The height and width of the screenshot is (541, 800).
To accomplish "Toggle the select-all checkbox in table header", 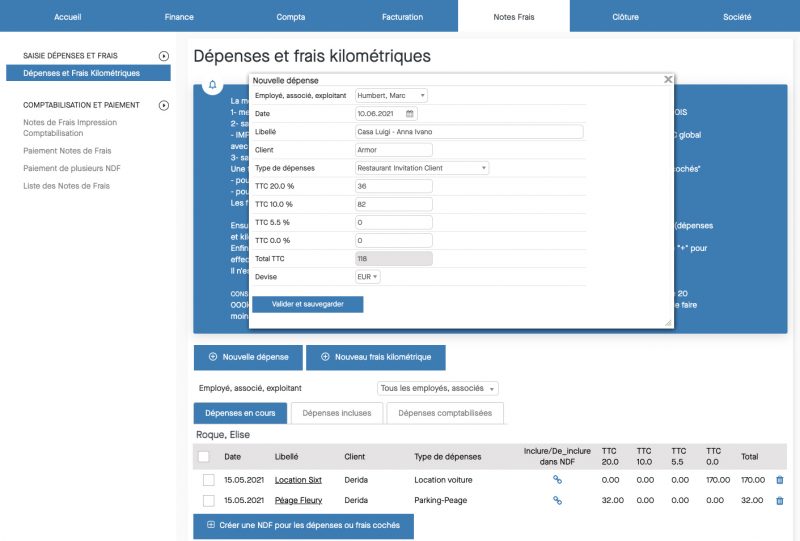I will 204,457.
